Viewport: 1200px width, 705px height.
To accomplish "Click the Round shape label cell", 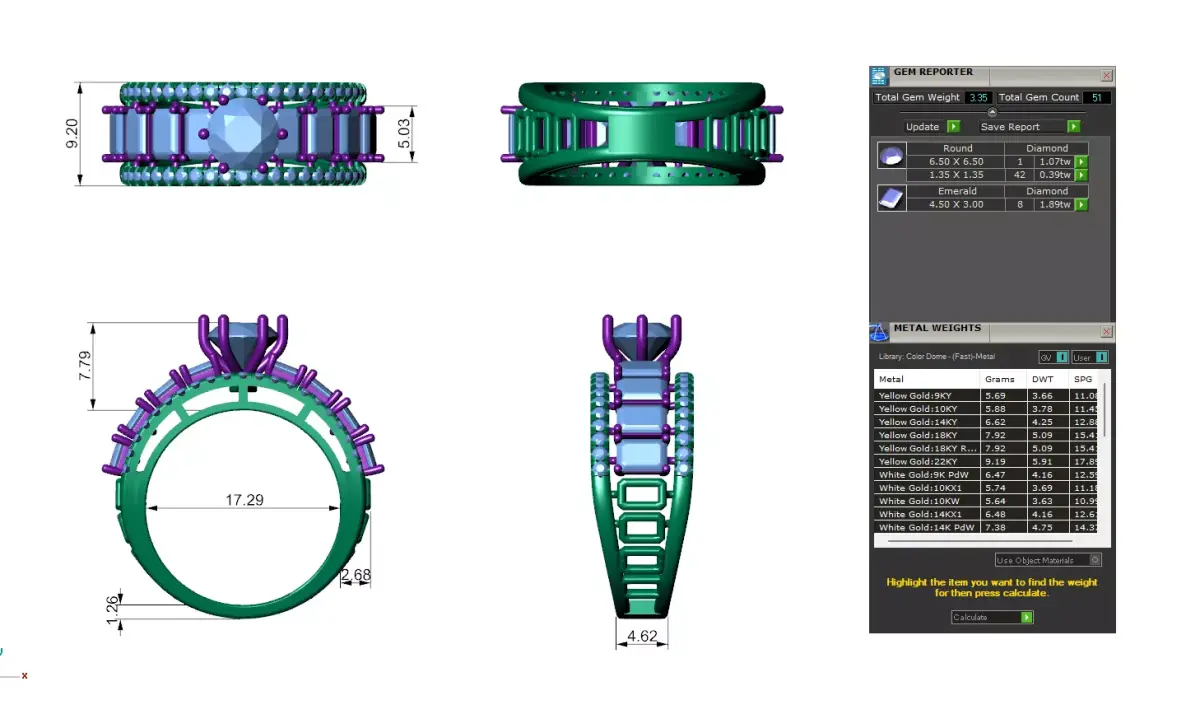I will [x=956, y=148].
